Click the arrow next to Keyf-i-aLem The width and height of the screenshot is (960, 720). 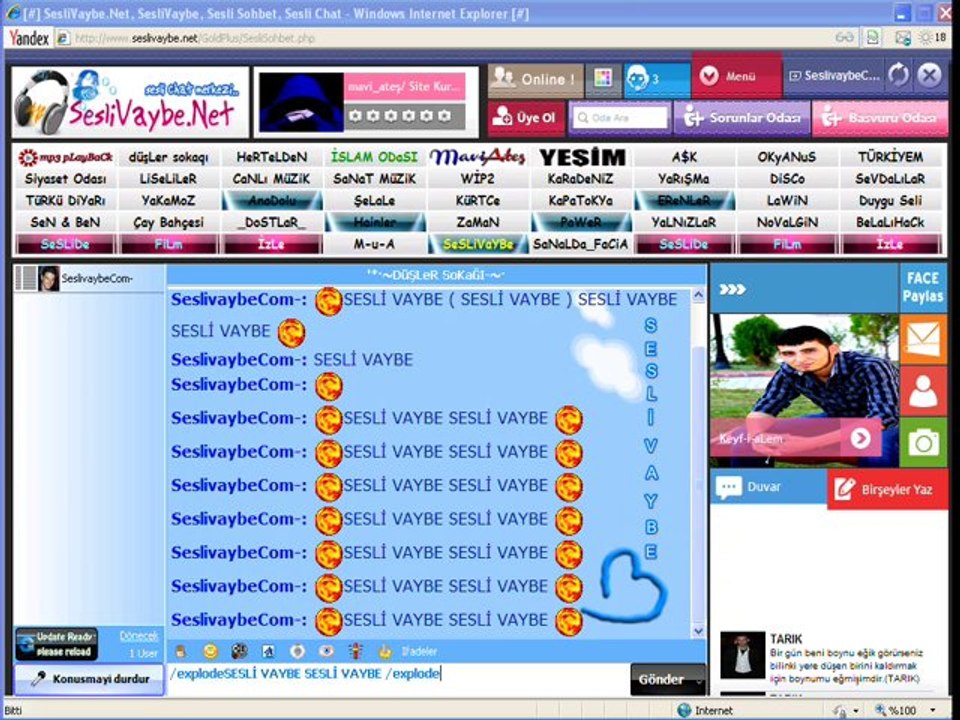[x=860, y=438]
